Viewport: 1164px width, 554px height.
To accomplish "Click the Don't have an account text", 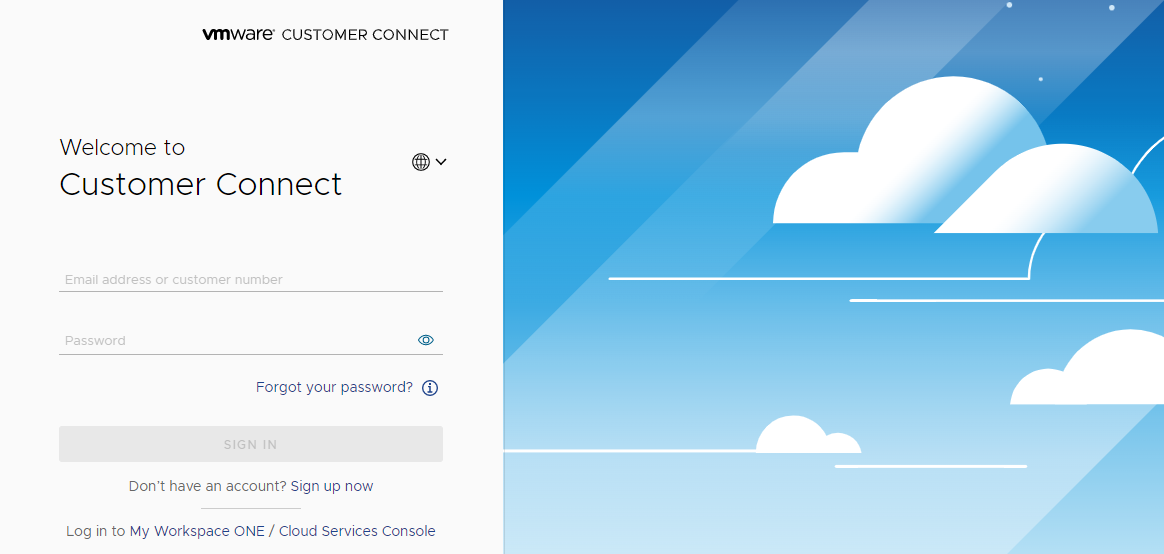I will point(207,486).
